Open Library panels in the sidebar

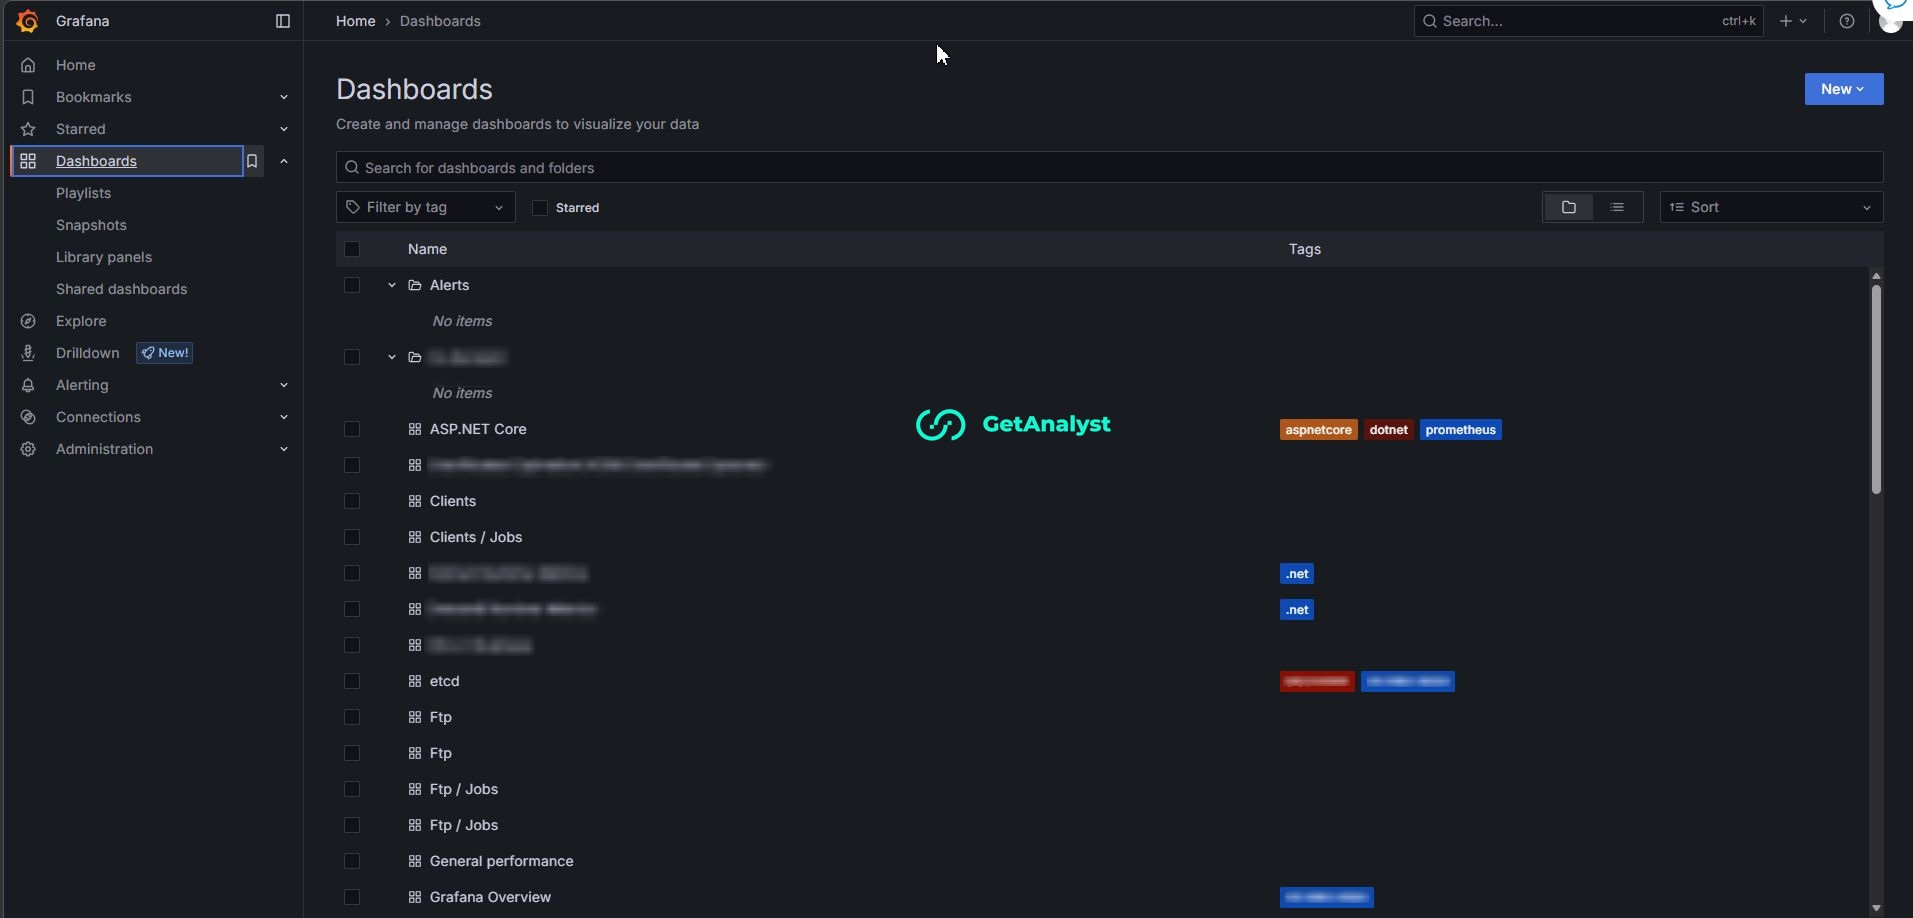click(x=104, y=257)
